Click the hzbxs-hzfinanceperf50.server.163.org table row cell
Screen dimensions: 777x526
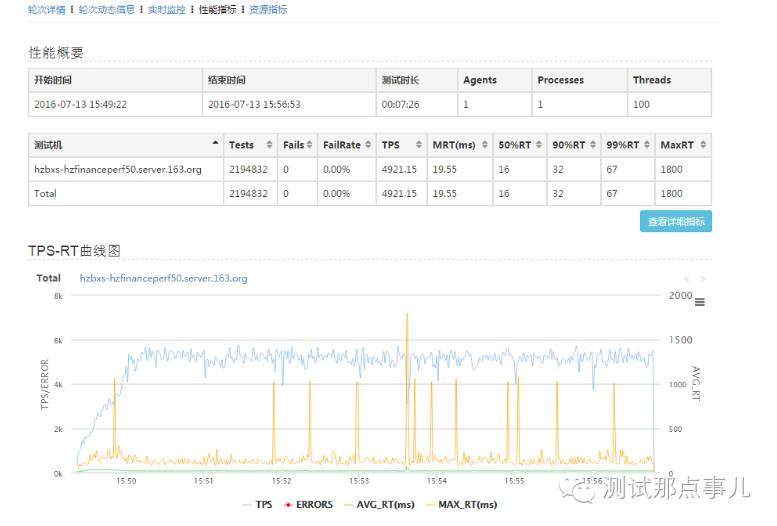click(x=126, y=169)
